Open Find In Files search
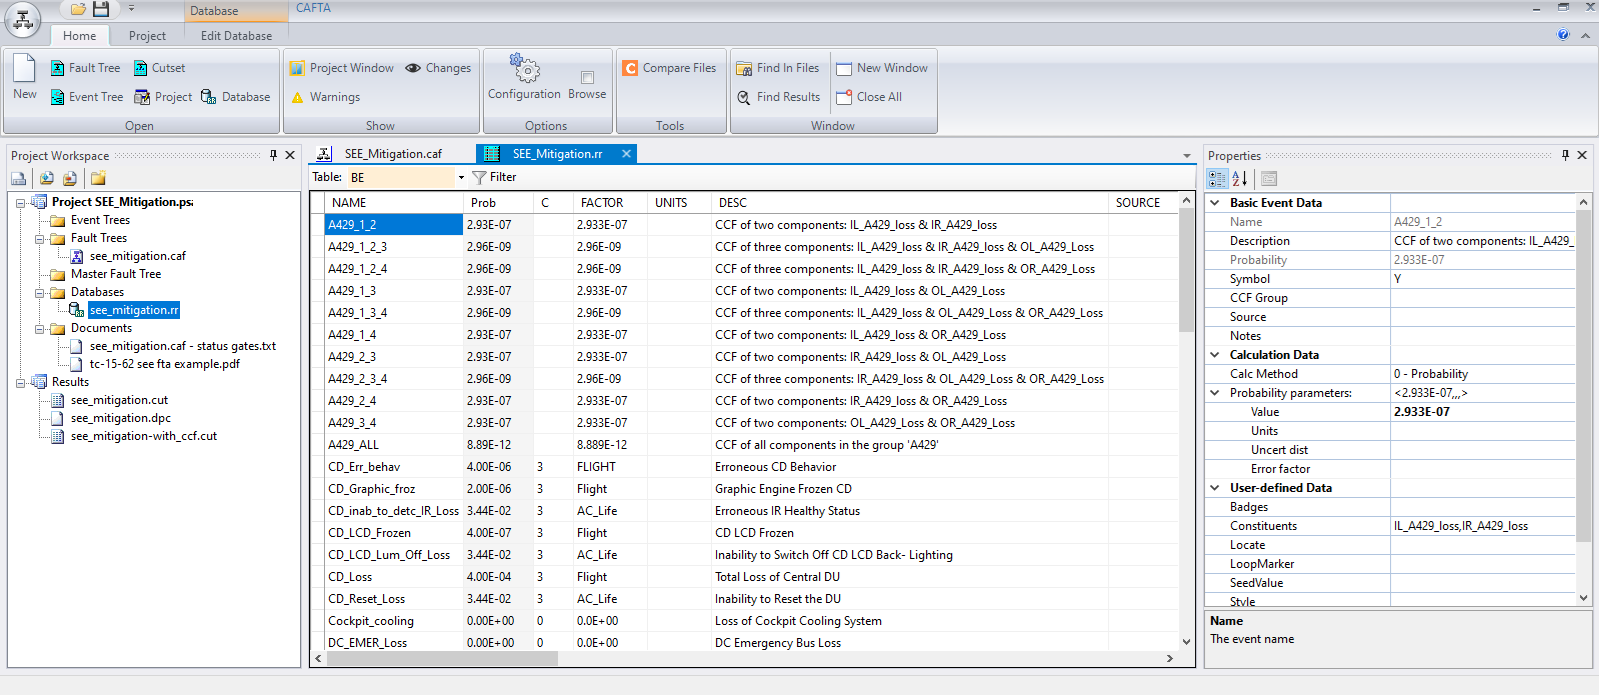Viewport: 1599px width, 695px height. pyautogui.click(x=778, y=68)
